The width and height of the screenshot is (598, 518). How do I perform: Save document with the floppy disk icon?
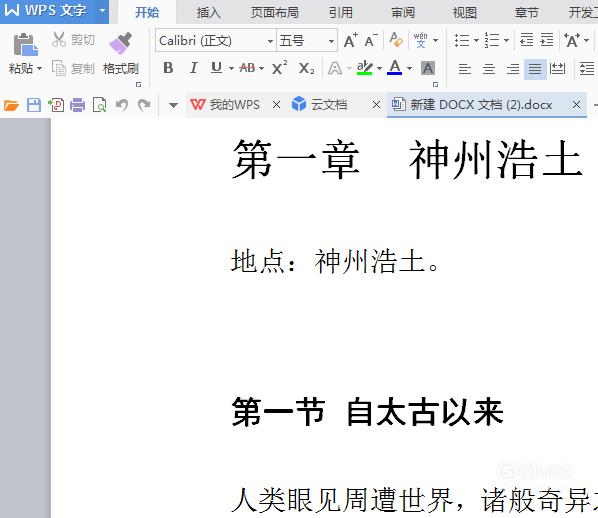[34, 105]
